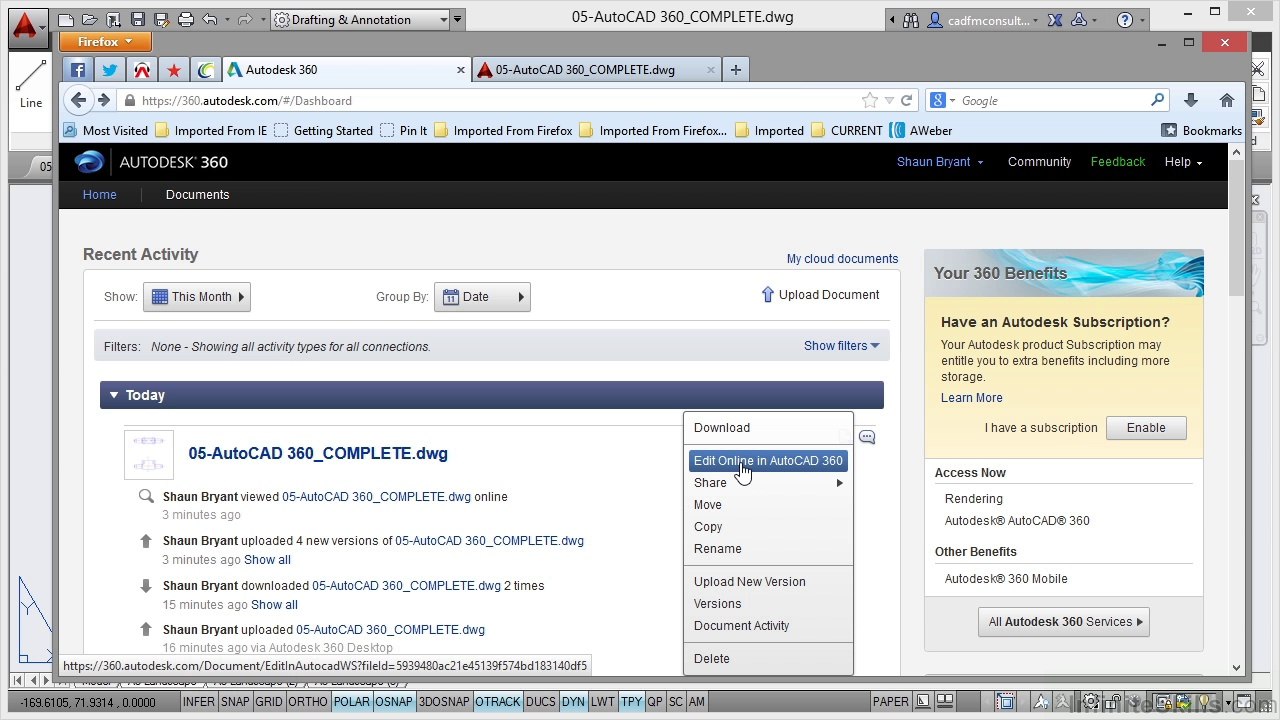The width and height of the screenshot is (1280, 720).
Task: Toggle 3DOSNAP in status bar
Action: 444,702
